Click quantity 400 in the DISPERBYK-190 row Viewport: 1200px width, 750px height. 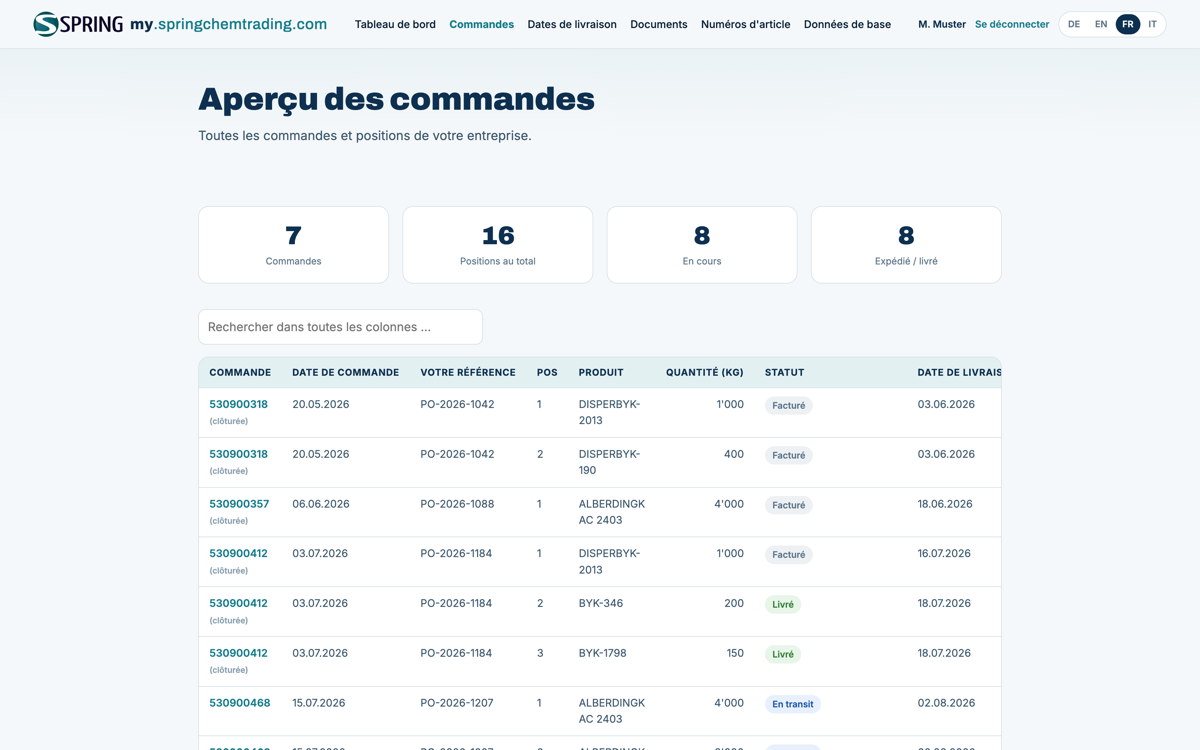(x=734, y=454)
